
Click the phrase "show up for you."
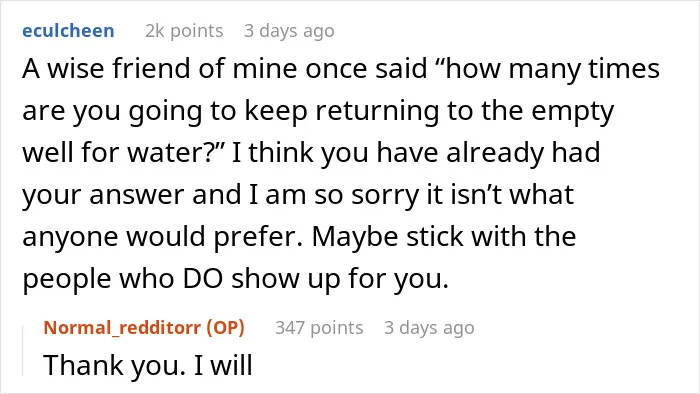pyautogui.click(x=340, y=279)
